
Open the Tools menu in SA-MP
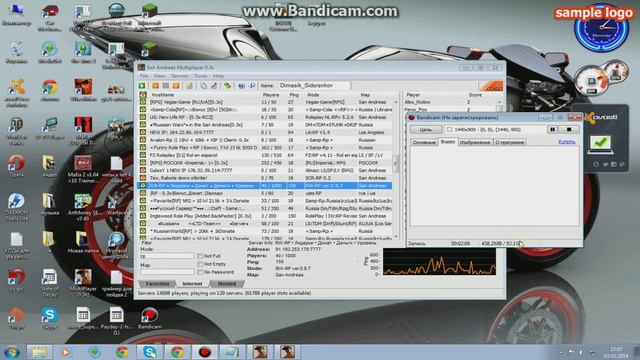coord(201,76)
